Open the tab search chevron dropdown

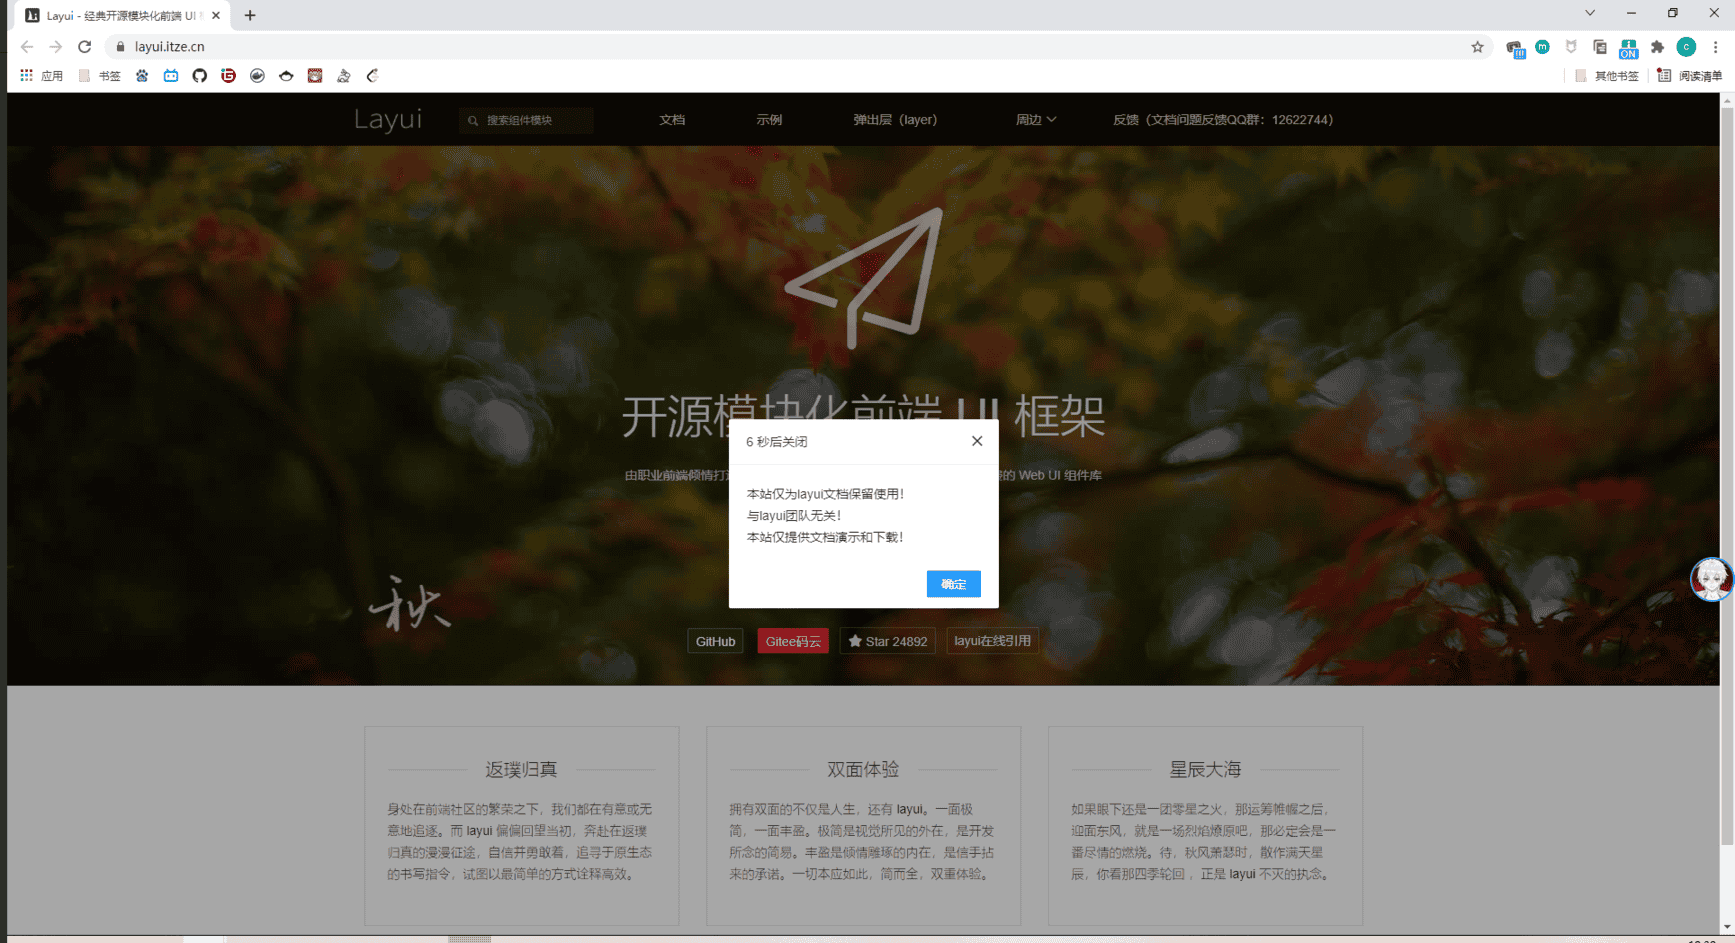pos(1589,14)
